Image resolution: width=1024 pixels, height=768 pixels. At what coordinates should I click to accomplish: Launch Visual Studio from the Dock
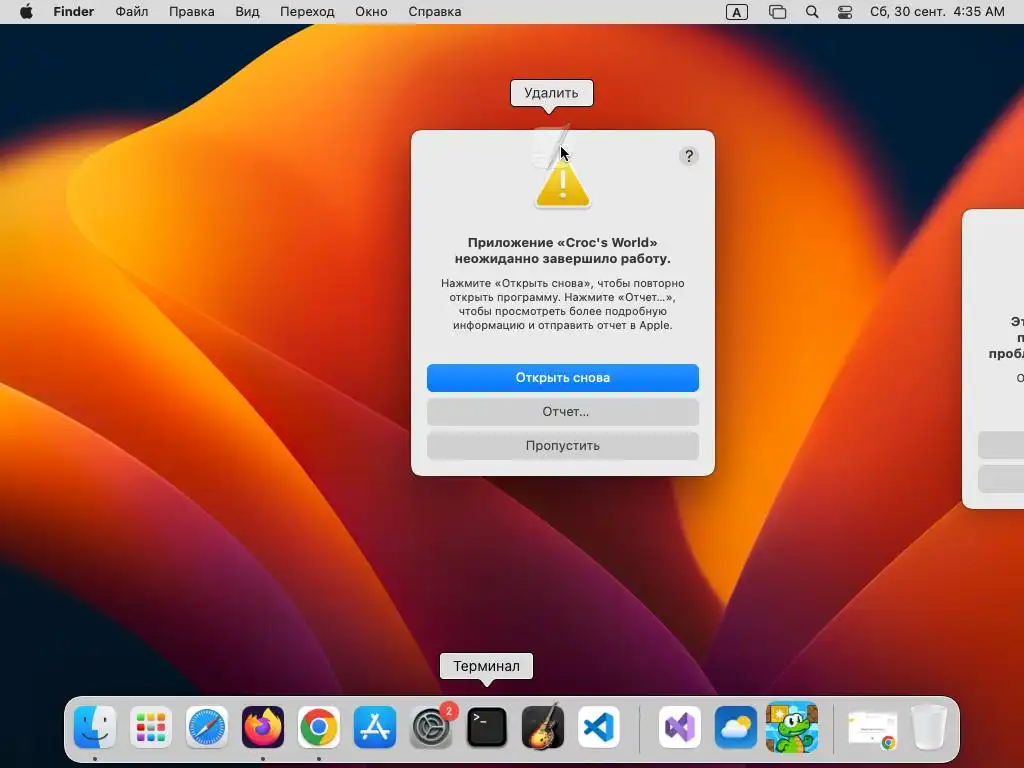pyautogui.click(x=679, y=727)
